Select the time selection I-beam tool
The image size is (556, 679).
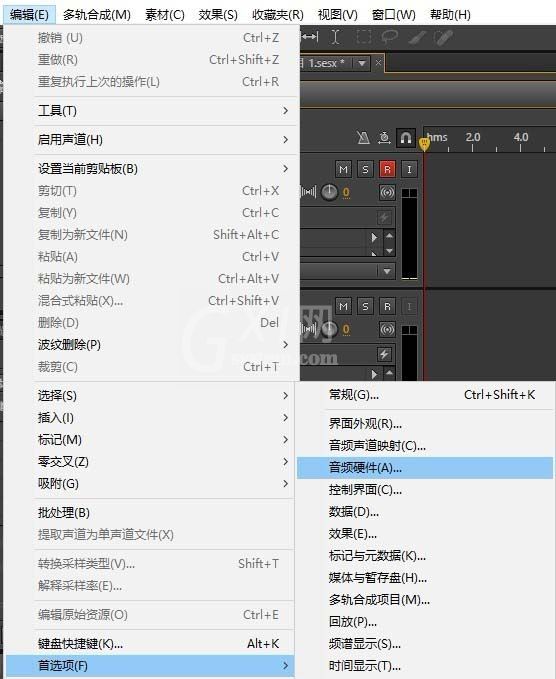point(335,37)
